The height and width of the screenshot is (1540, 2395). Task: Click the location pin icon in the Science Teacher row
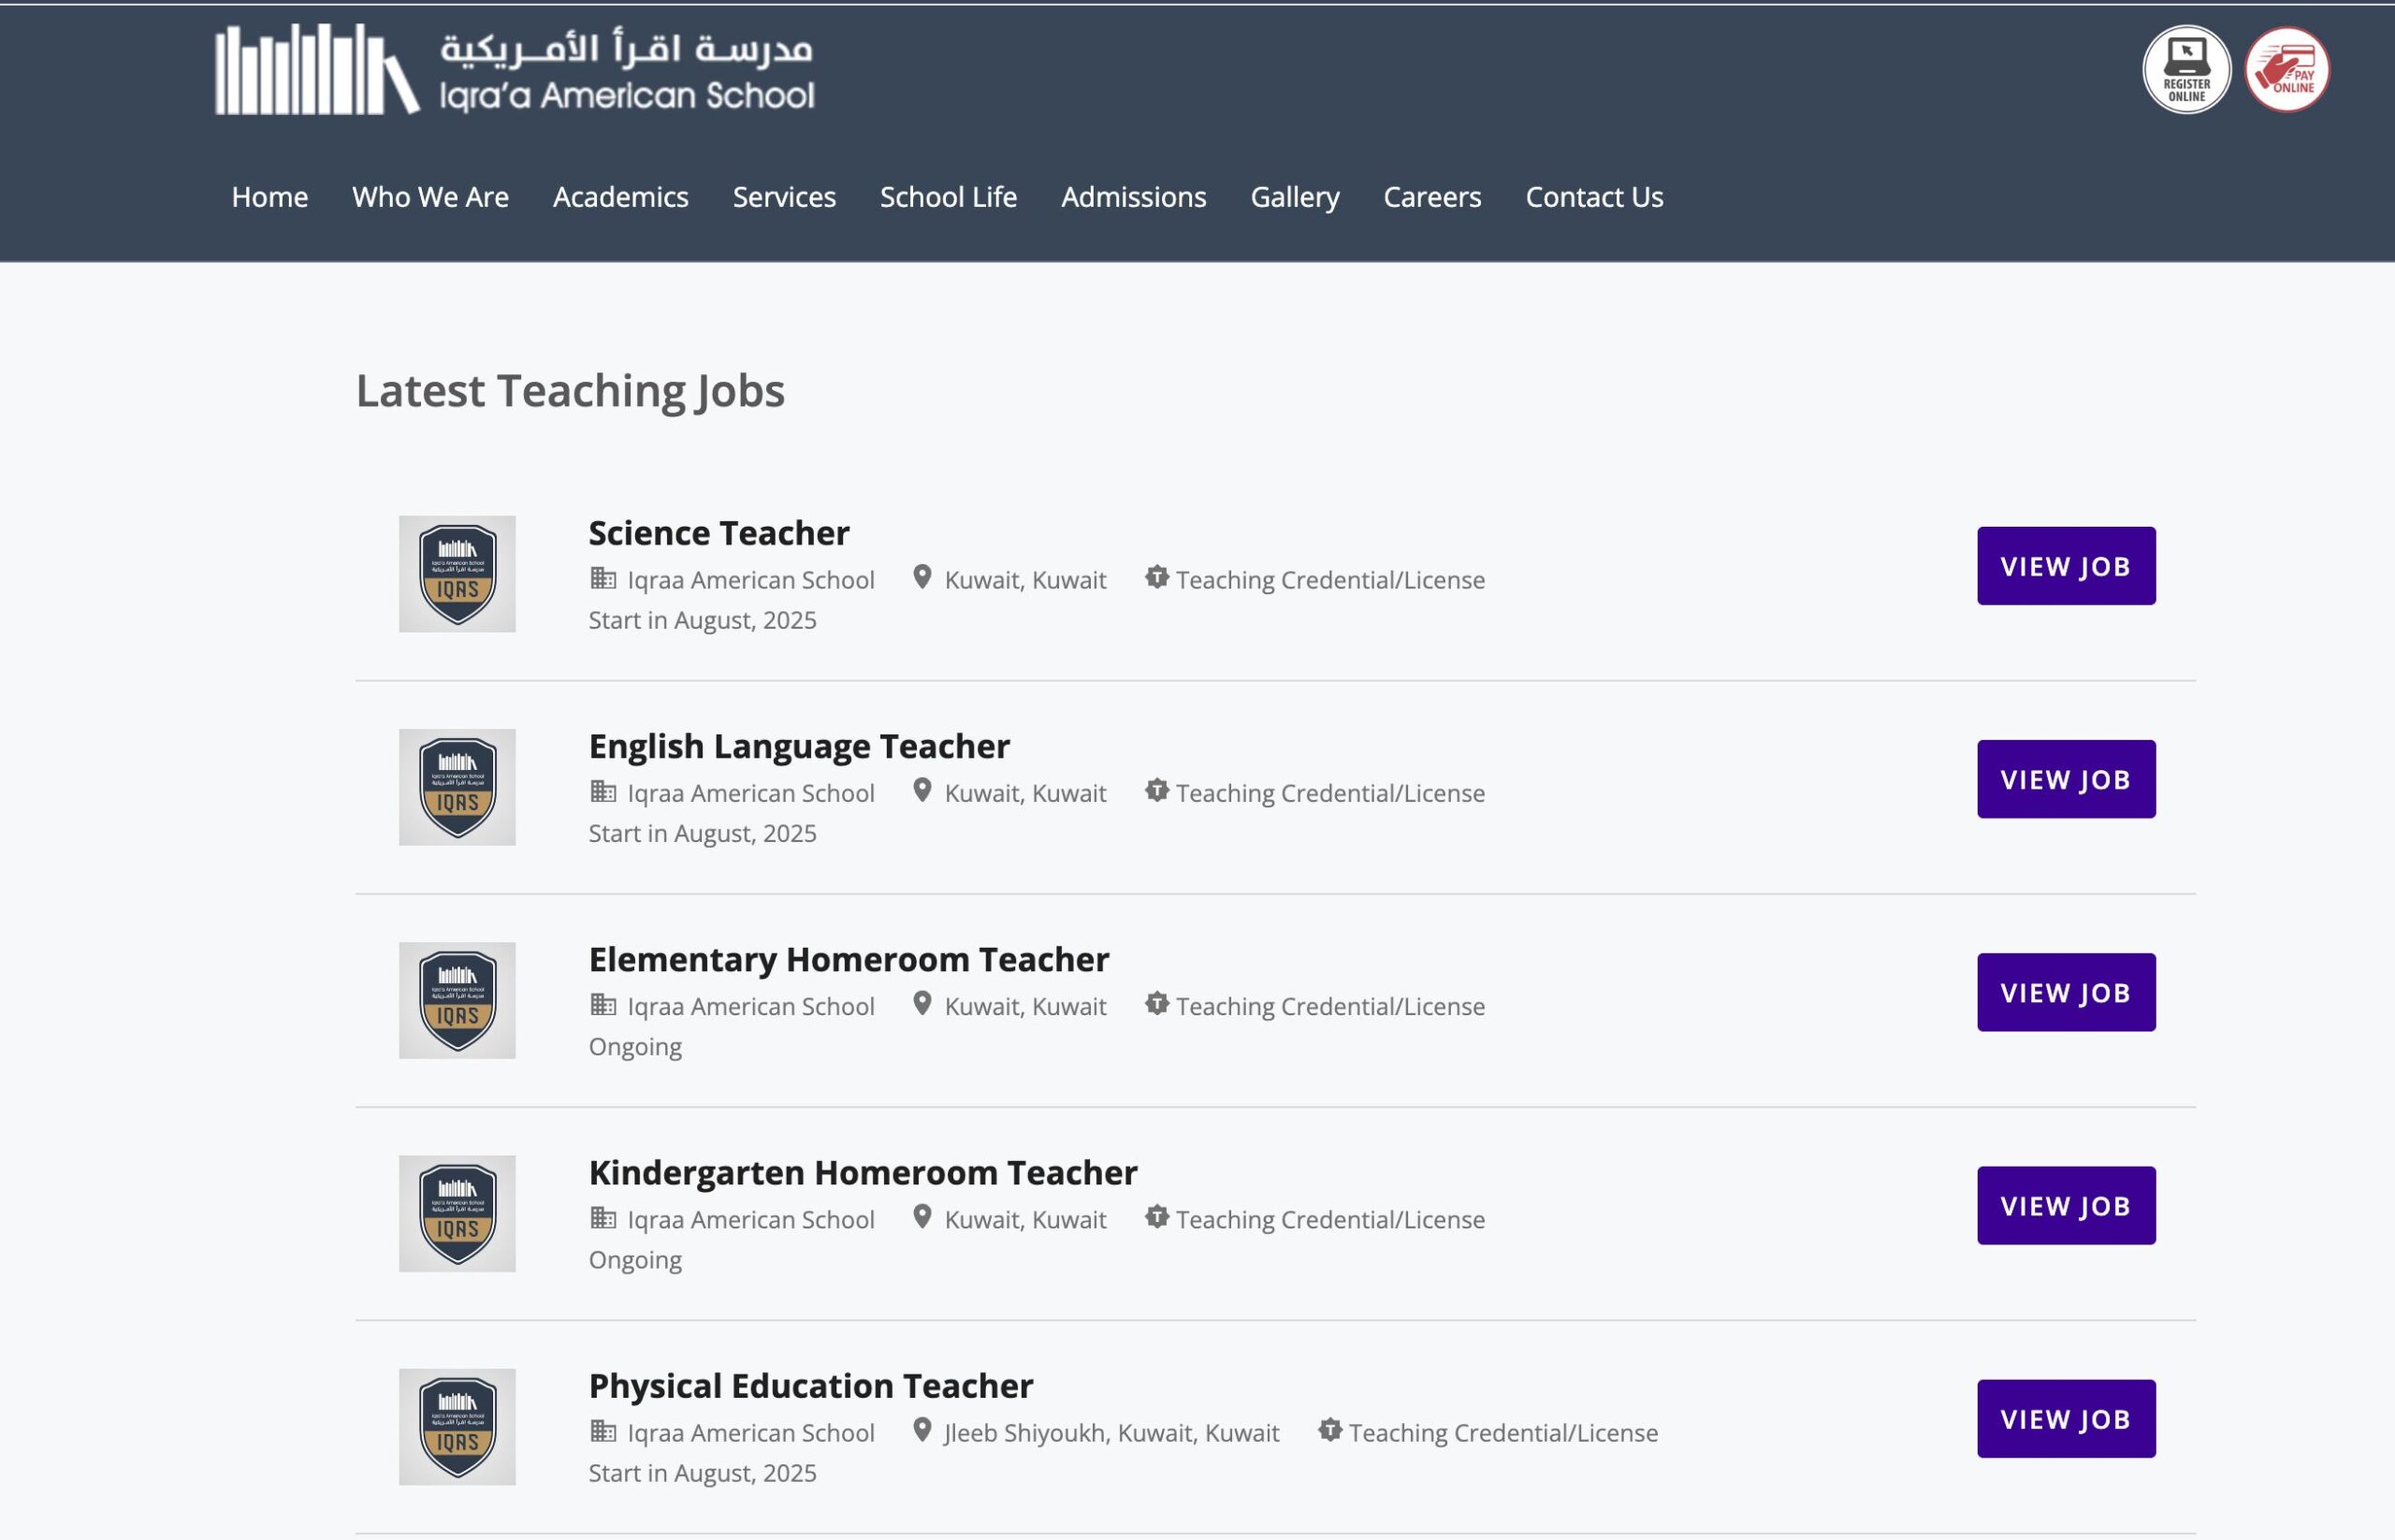pyautogui.click(x=922, y=578)
